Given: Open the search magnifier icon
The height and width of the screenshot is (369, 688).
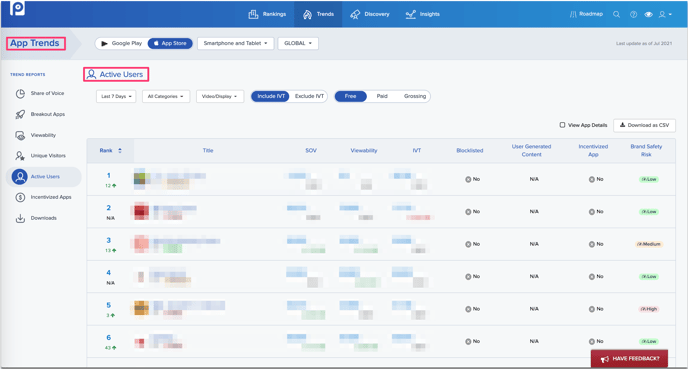Looking at the screenshot, I should coord(616,14).
